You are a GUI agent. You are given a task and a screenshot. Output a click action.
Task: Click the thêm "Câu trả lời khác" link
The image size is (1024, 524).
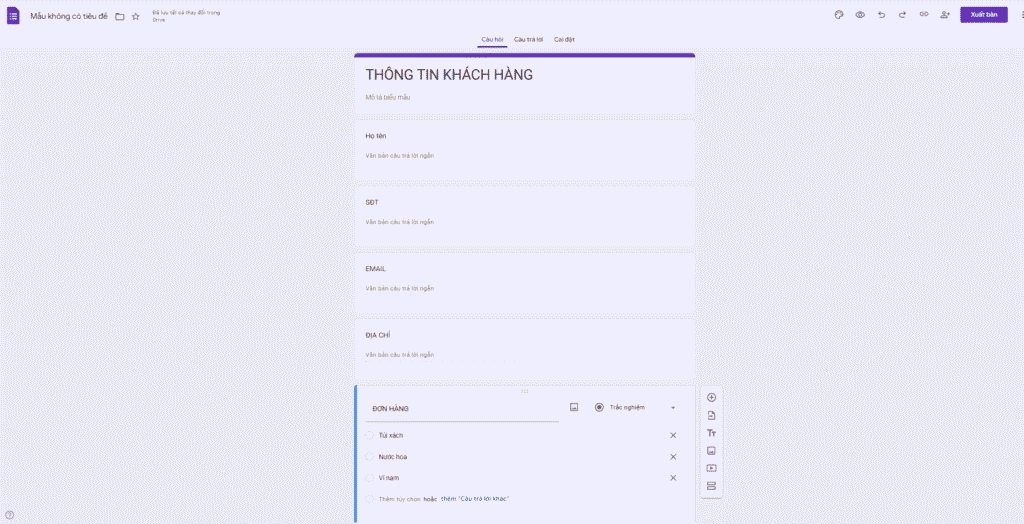tap(475, 499)
